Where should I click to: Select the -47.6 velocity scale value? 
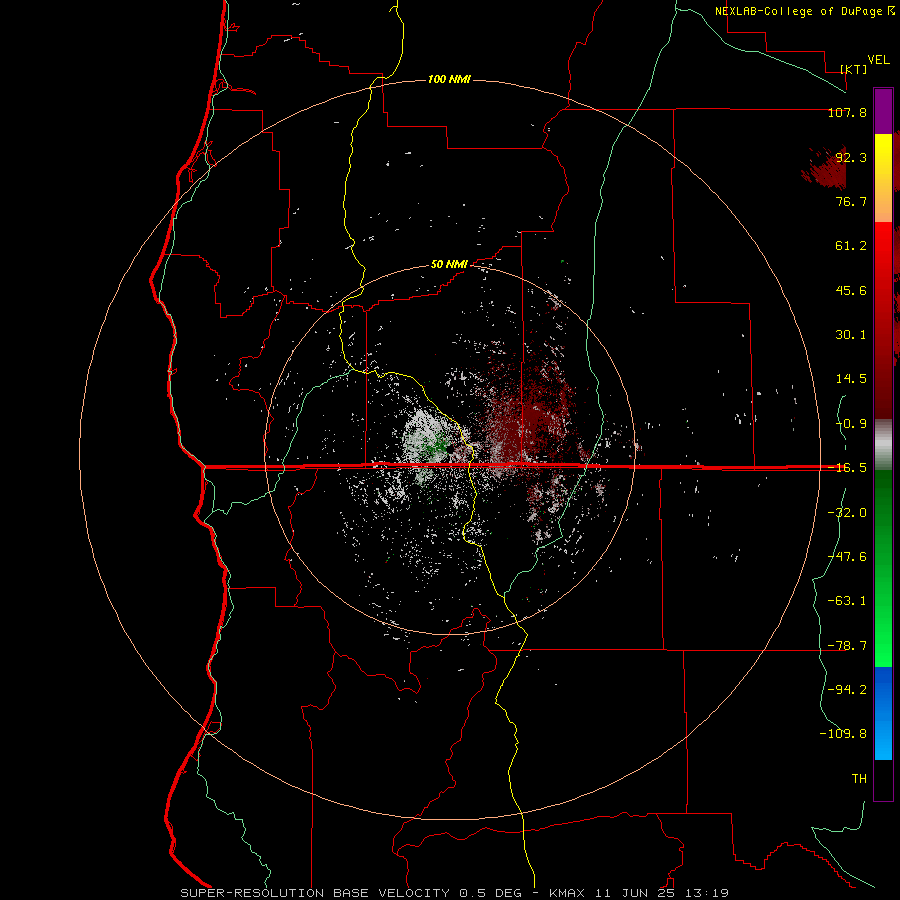pos(847,557)
